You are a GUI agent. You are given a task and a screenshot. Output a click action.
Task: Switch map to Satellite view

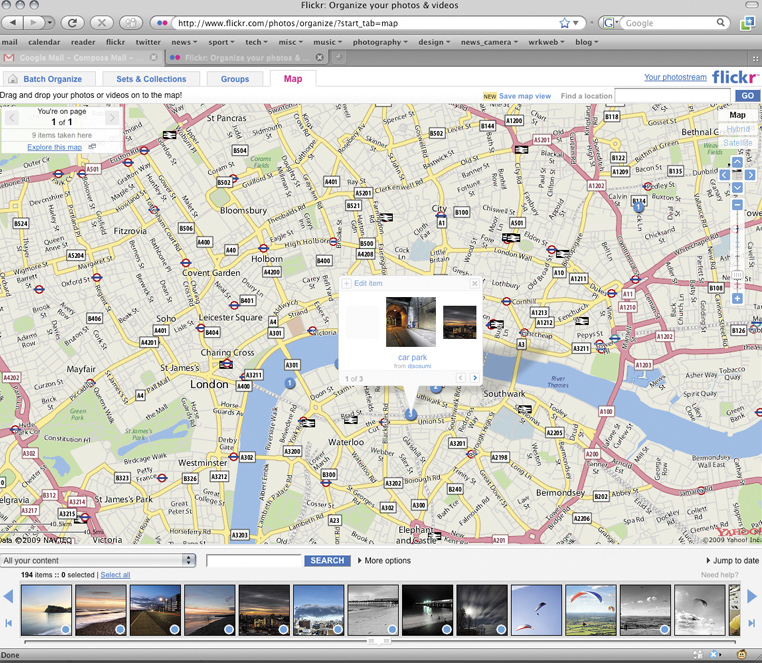coord(737,142)
